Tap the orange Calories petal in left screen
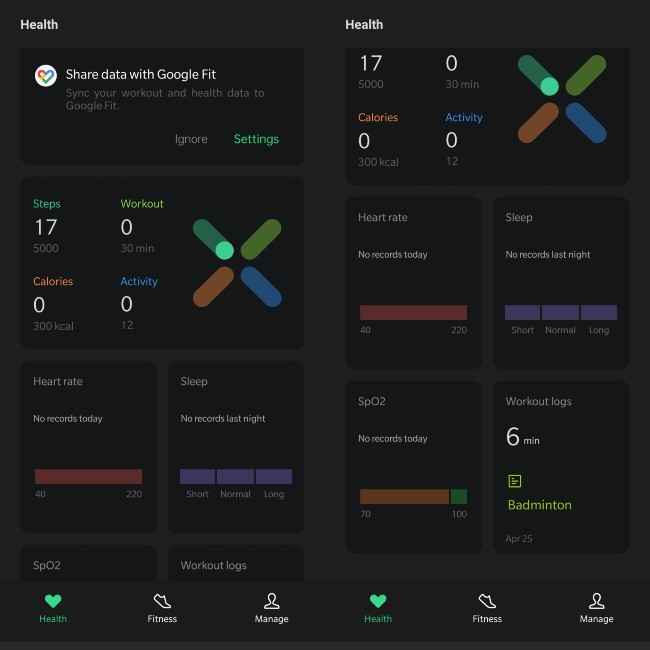Viewport: 650px width, 650px height. (x=213, y=287)
